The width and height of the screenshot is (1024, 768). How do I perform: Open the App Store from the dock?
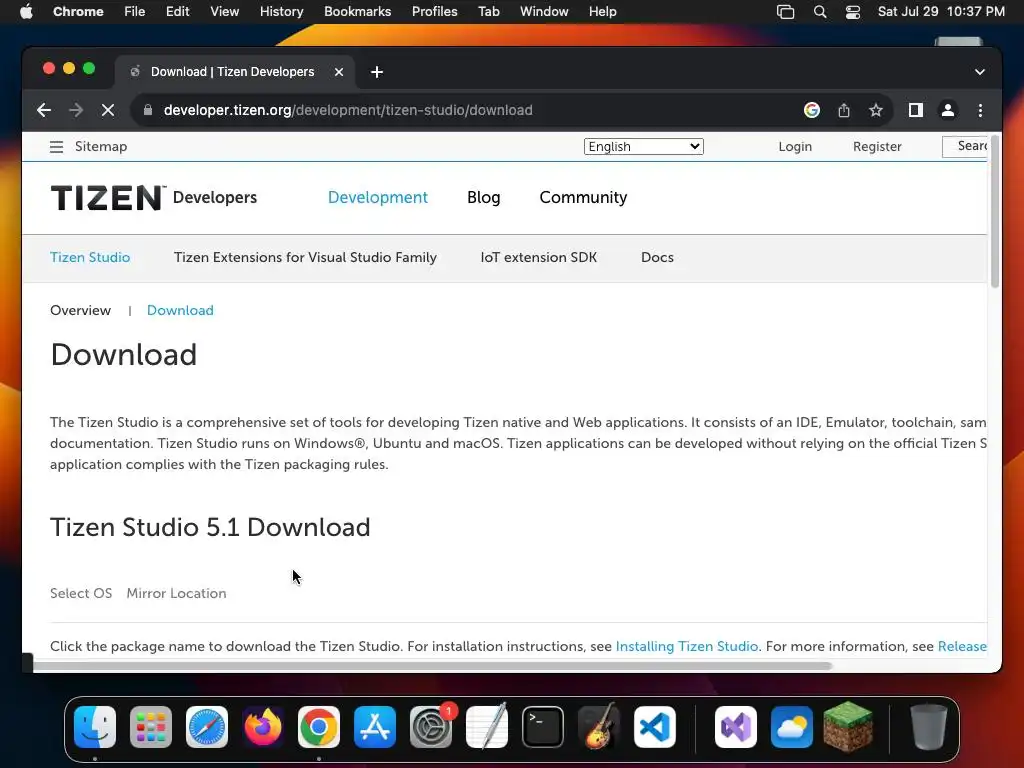click(x=375, y=727)
